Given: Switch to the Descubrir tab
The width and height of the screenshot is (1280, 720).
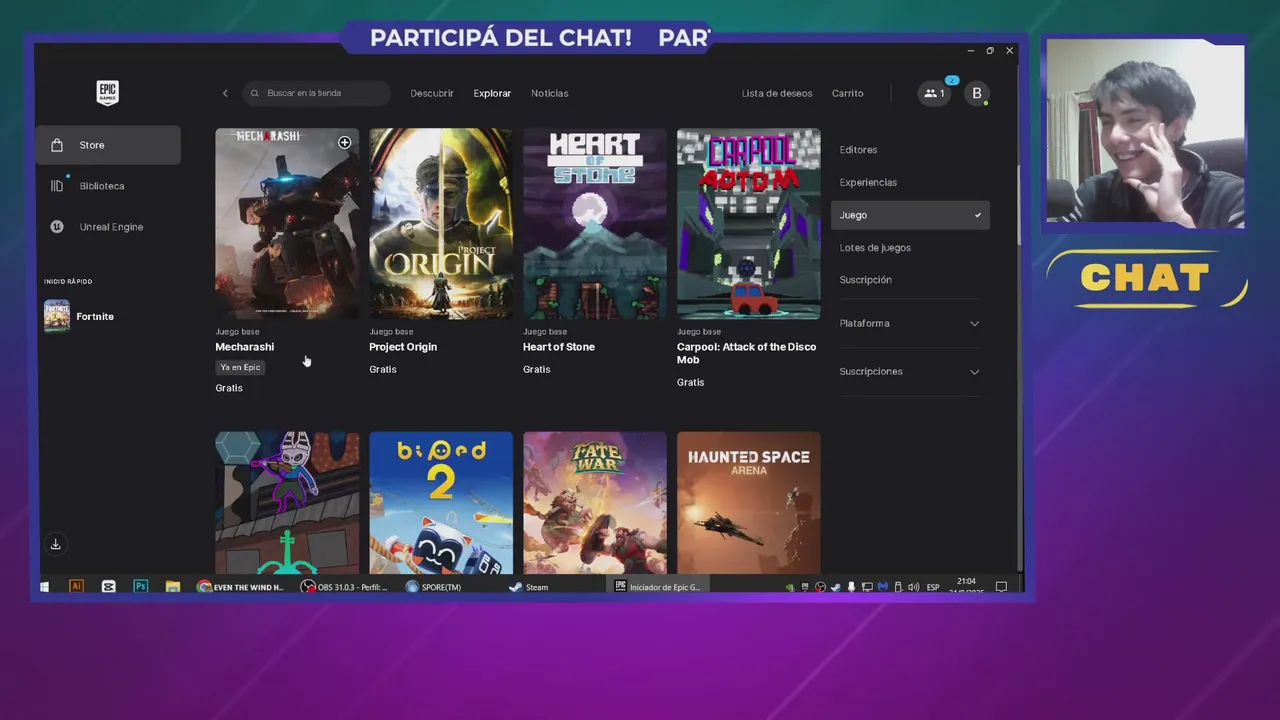Looking at the screenshot, I should (432, 93).
